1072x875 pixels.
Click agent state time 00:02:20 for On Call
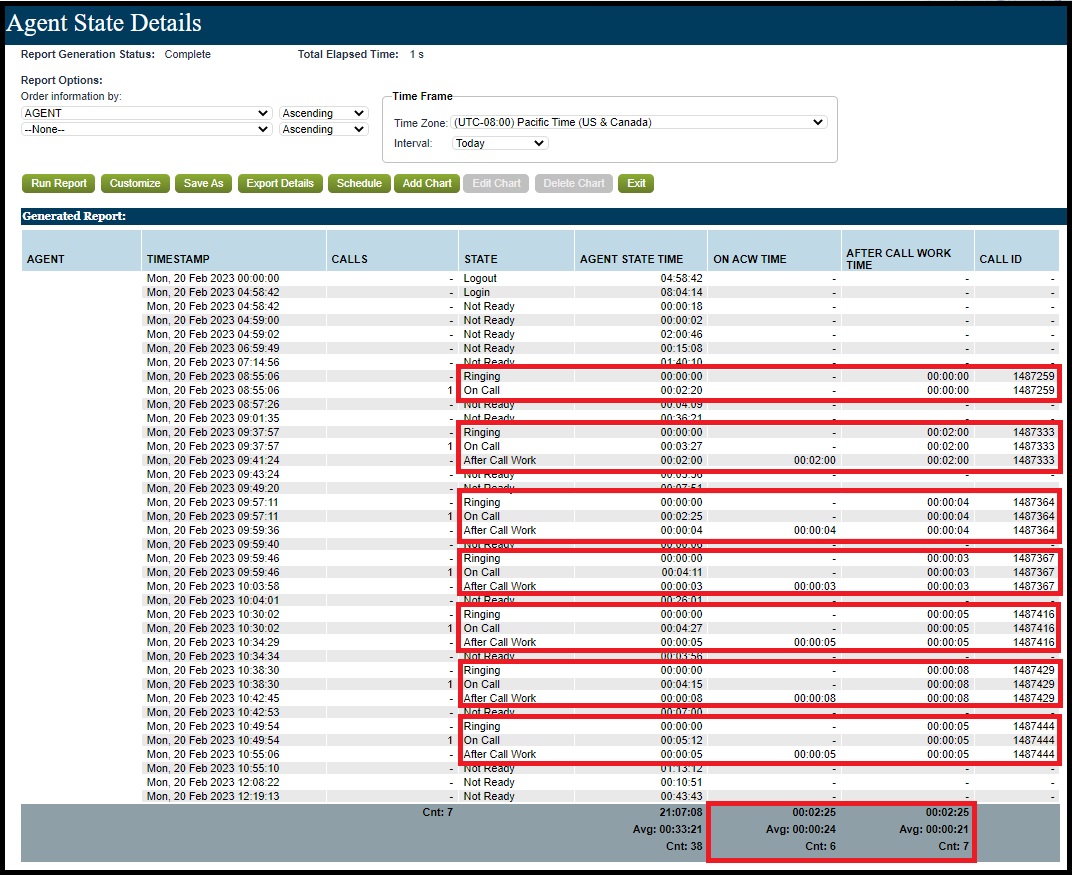681,390
